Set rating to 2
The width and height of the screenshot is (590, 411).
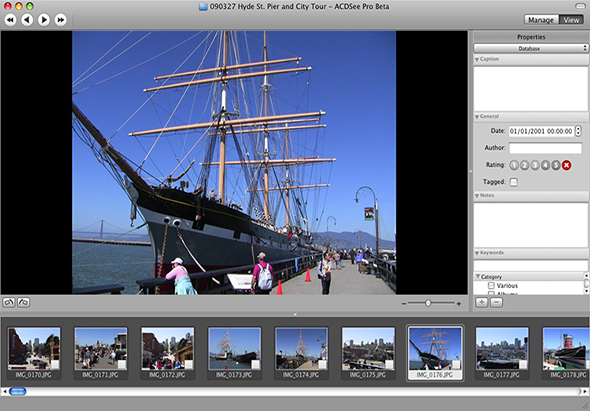pos(525,165)
